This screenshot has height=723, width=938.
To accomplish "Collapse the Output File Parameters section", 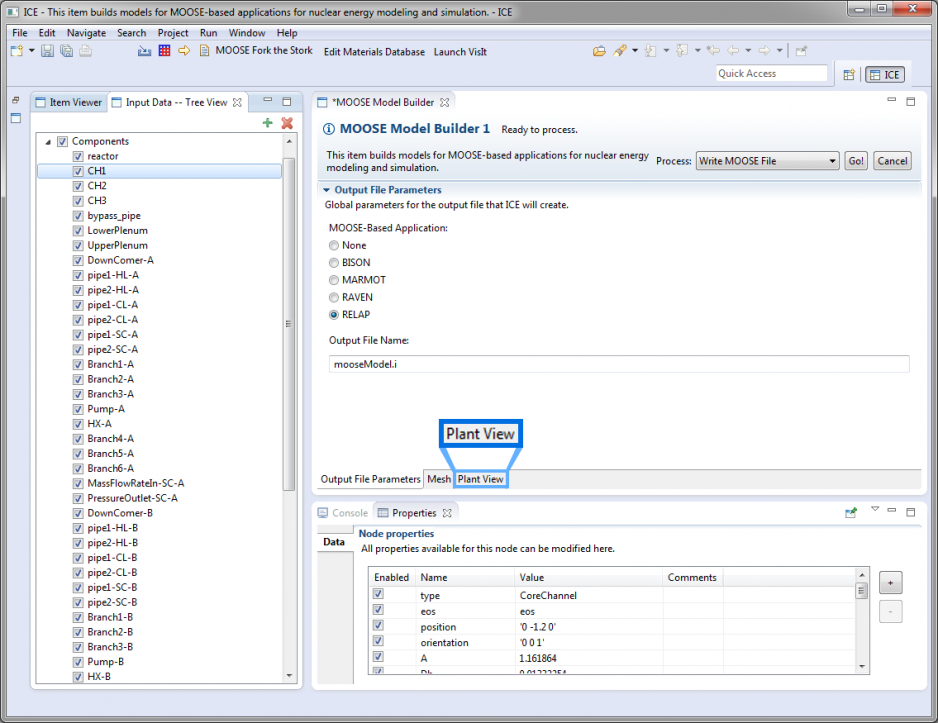I will pos(326,190).
